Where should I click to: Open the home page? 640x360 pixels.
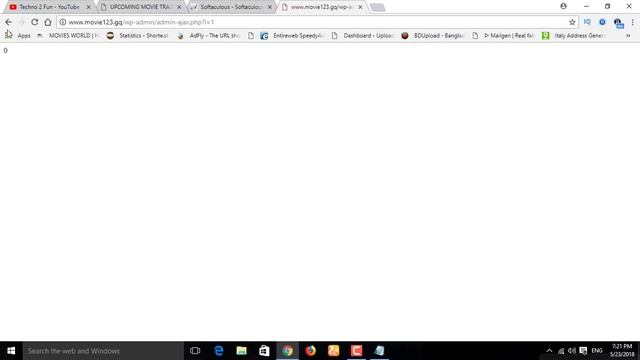pos(48,22)
